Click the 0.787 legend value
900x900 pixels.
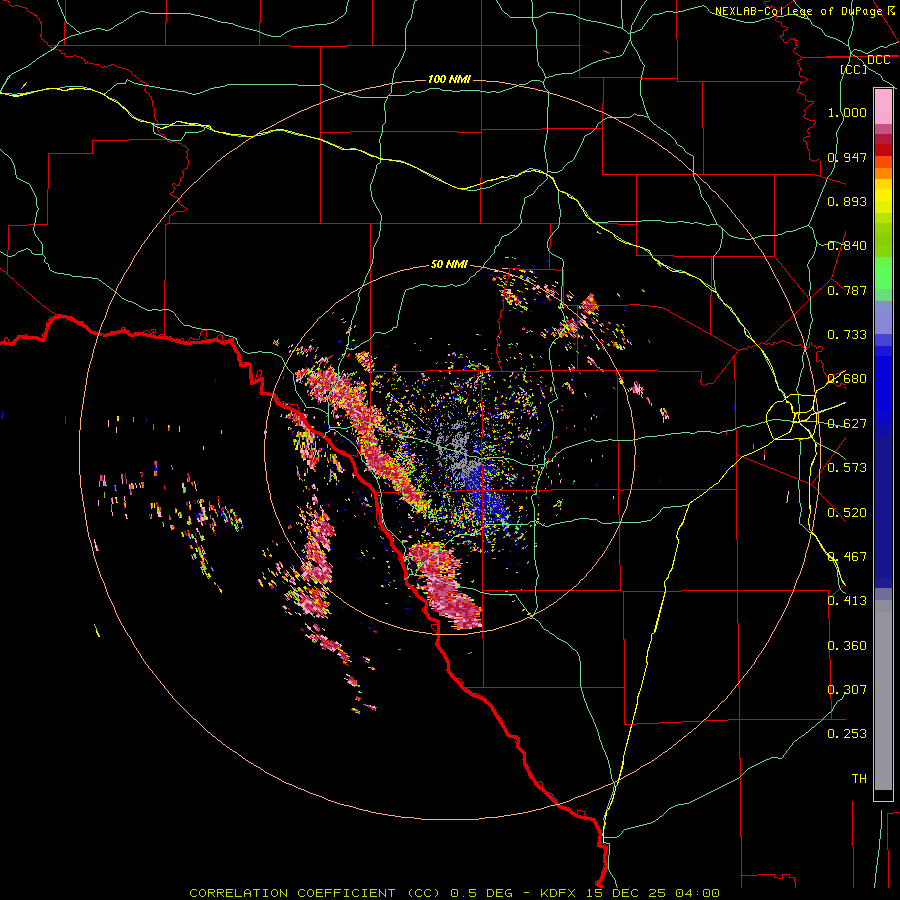847,290
